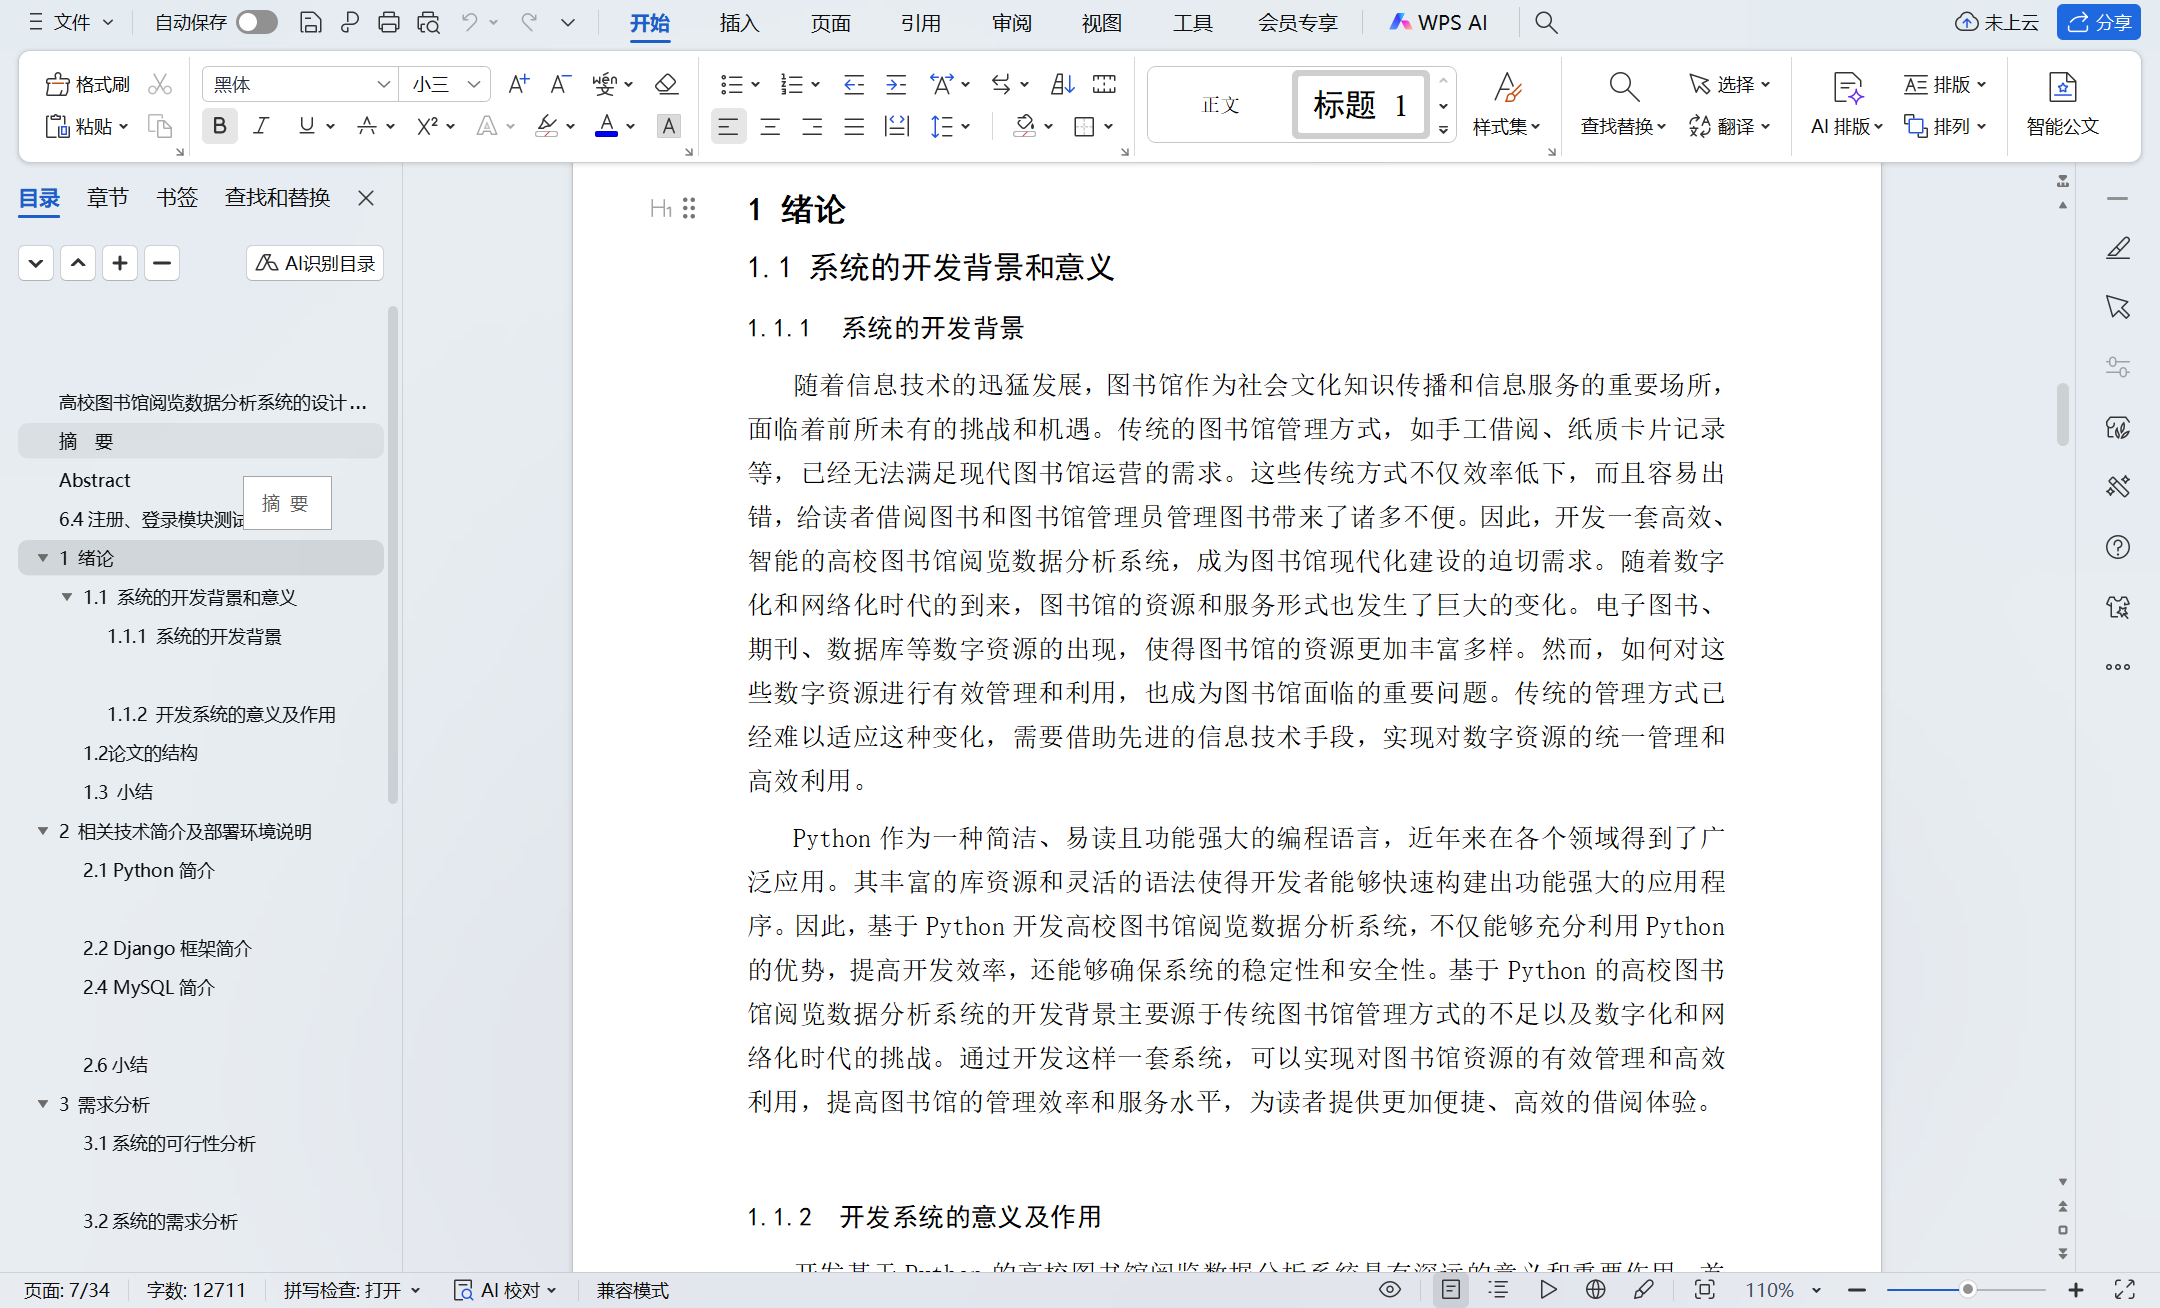Open the Find and Replace dropdown
The image size is (2160, 1308).
click(1623, 126)
